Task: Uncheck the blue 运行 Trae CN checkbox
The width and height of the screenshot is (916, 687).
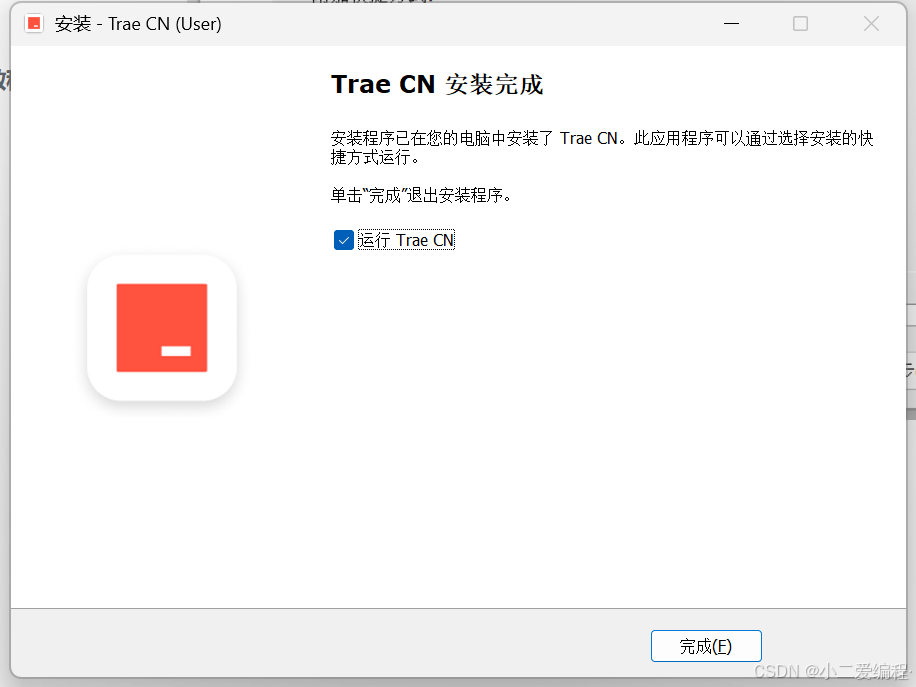Action: [344, 240]
